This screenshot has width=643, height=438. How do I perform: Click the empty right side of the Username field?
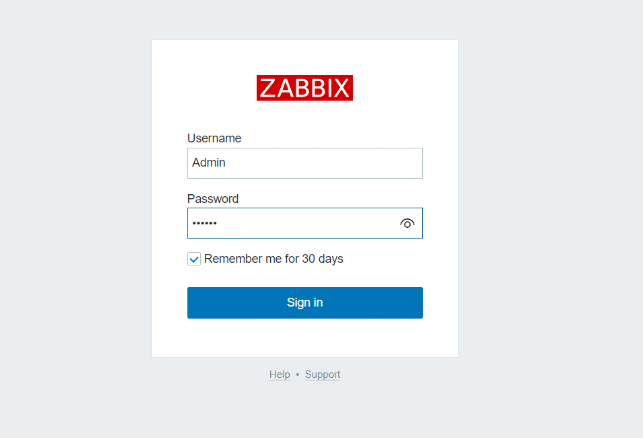pos(380,163)
